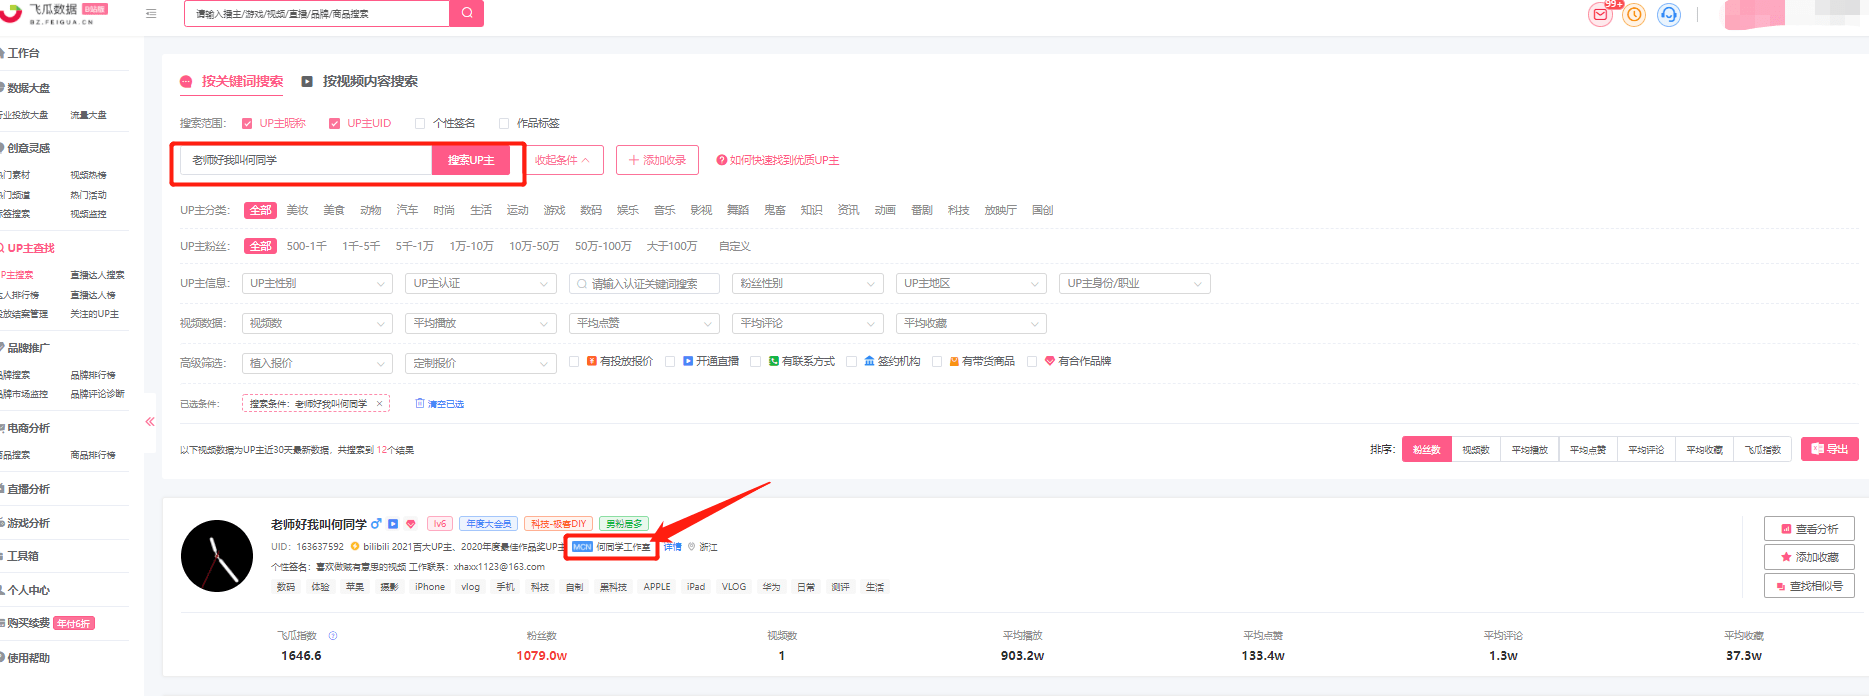Click the pink chat icon of keyword search tab

click(186, 82)
